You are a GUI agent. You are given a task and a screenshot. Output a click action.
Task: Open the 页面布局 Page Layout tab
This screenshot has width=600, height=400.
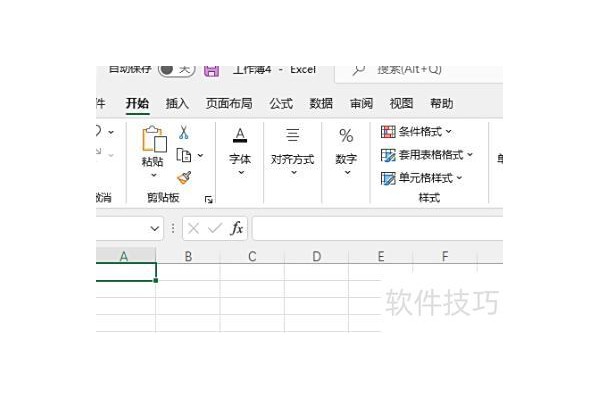(x=229, y=104)
